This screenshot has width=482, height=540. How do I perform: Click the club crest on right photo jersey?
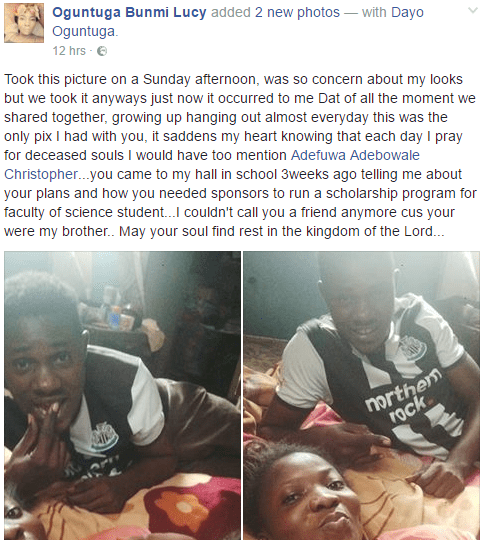pyautogui.click(x=412, y=347)
